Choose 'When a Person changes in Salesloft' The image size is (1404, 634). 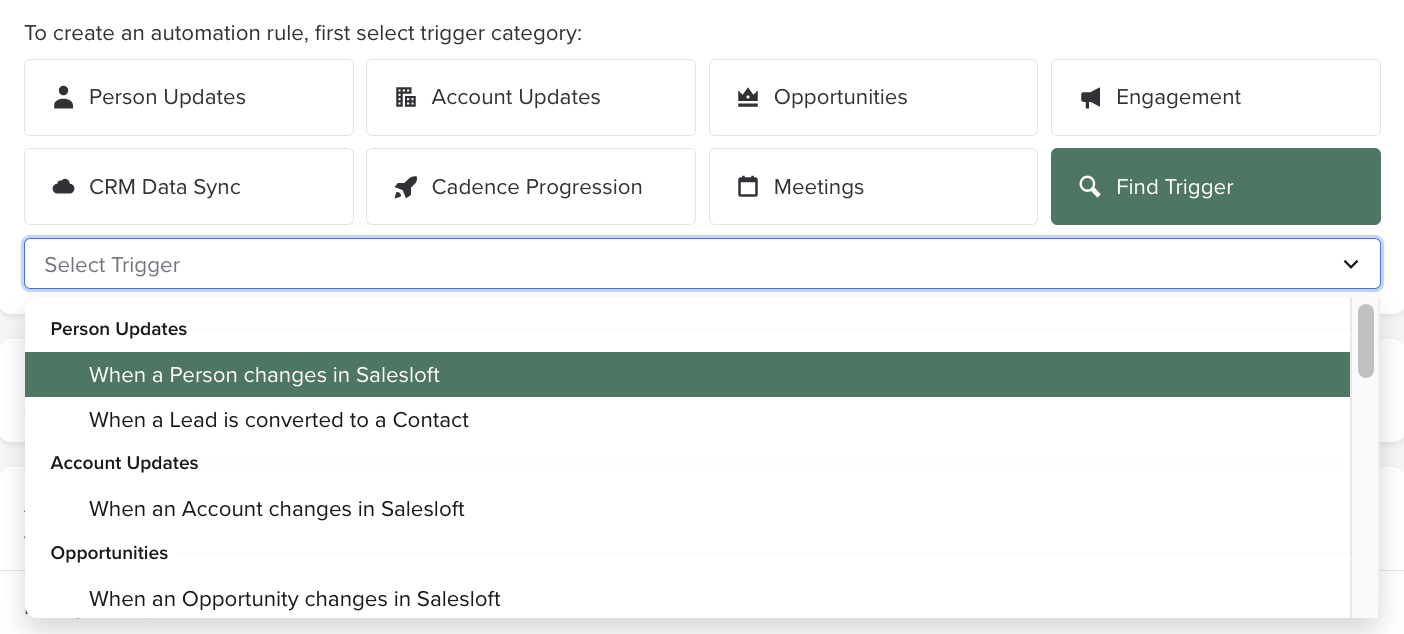(x=264, y=375)
